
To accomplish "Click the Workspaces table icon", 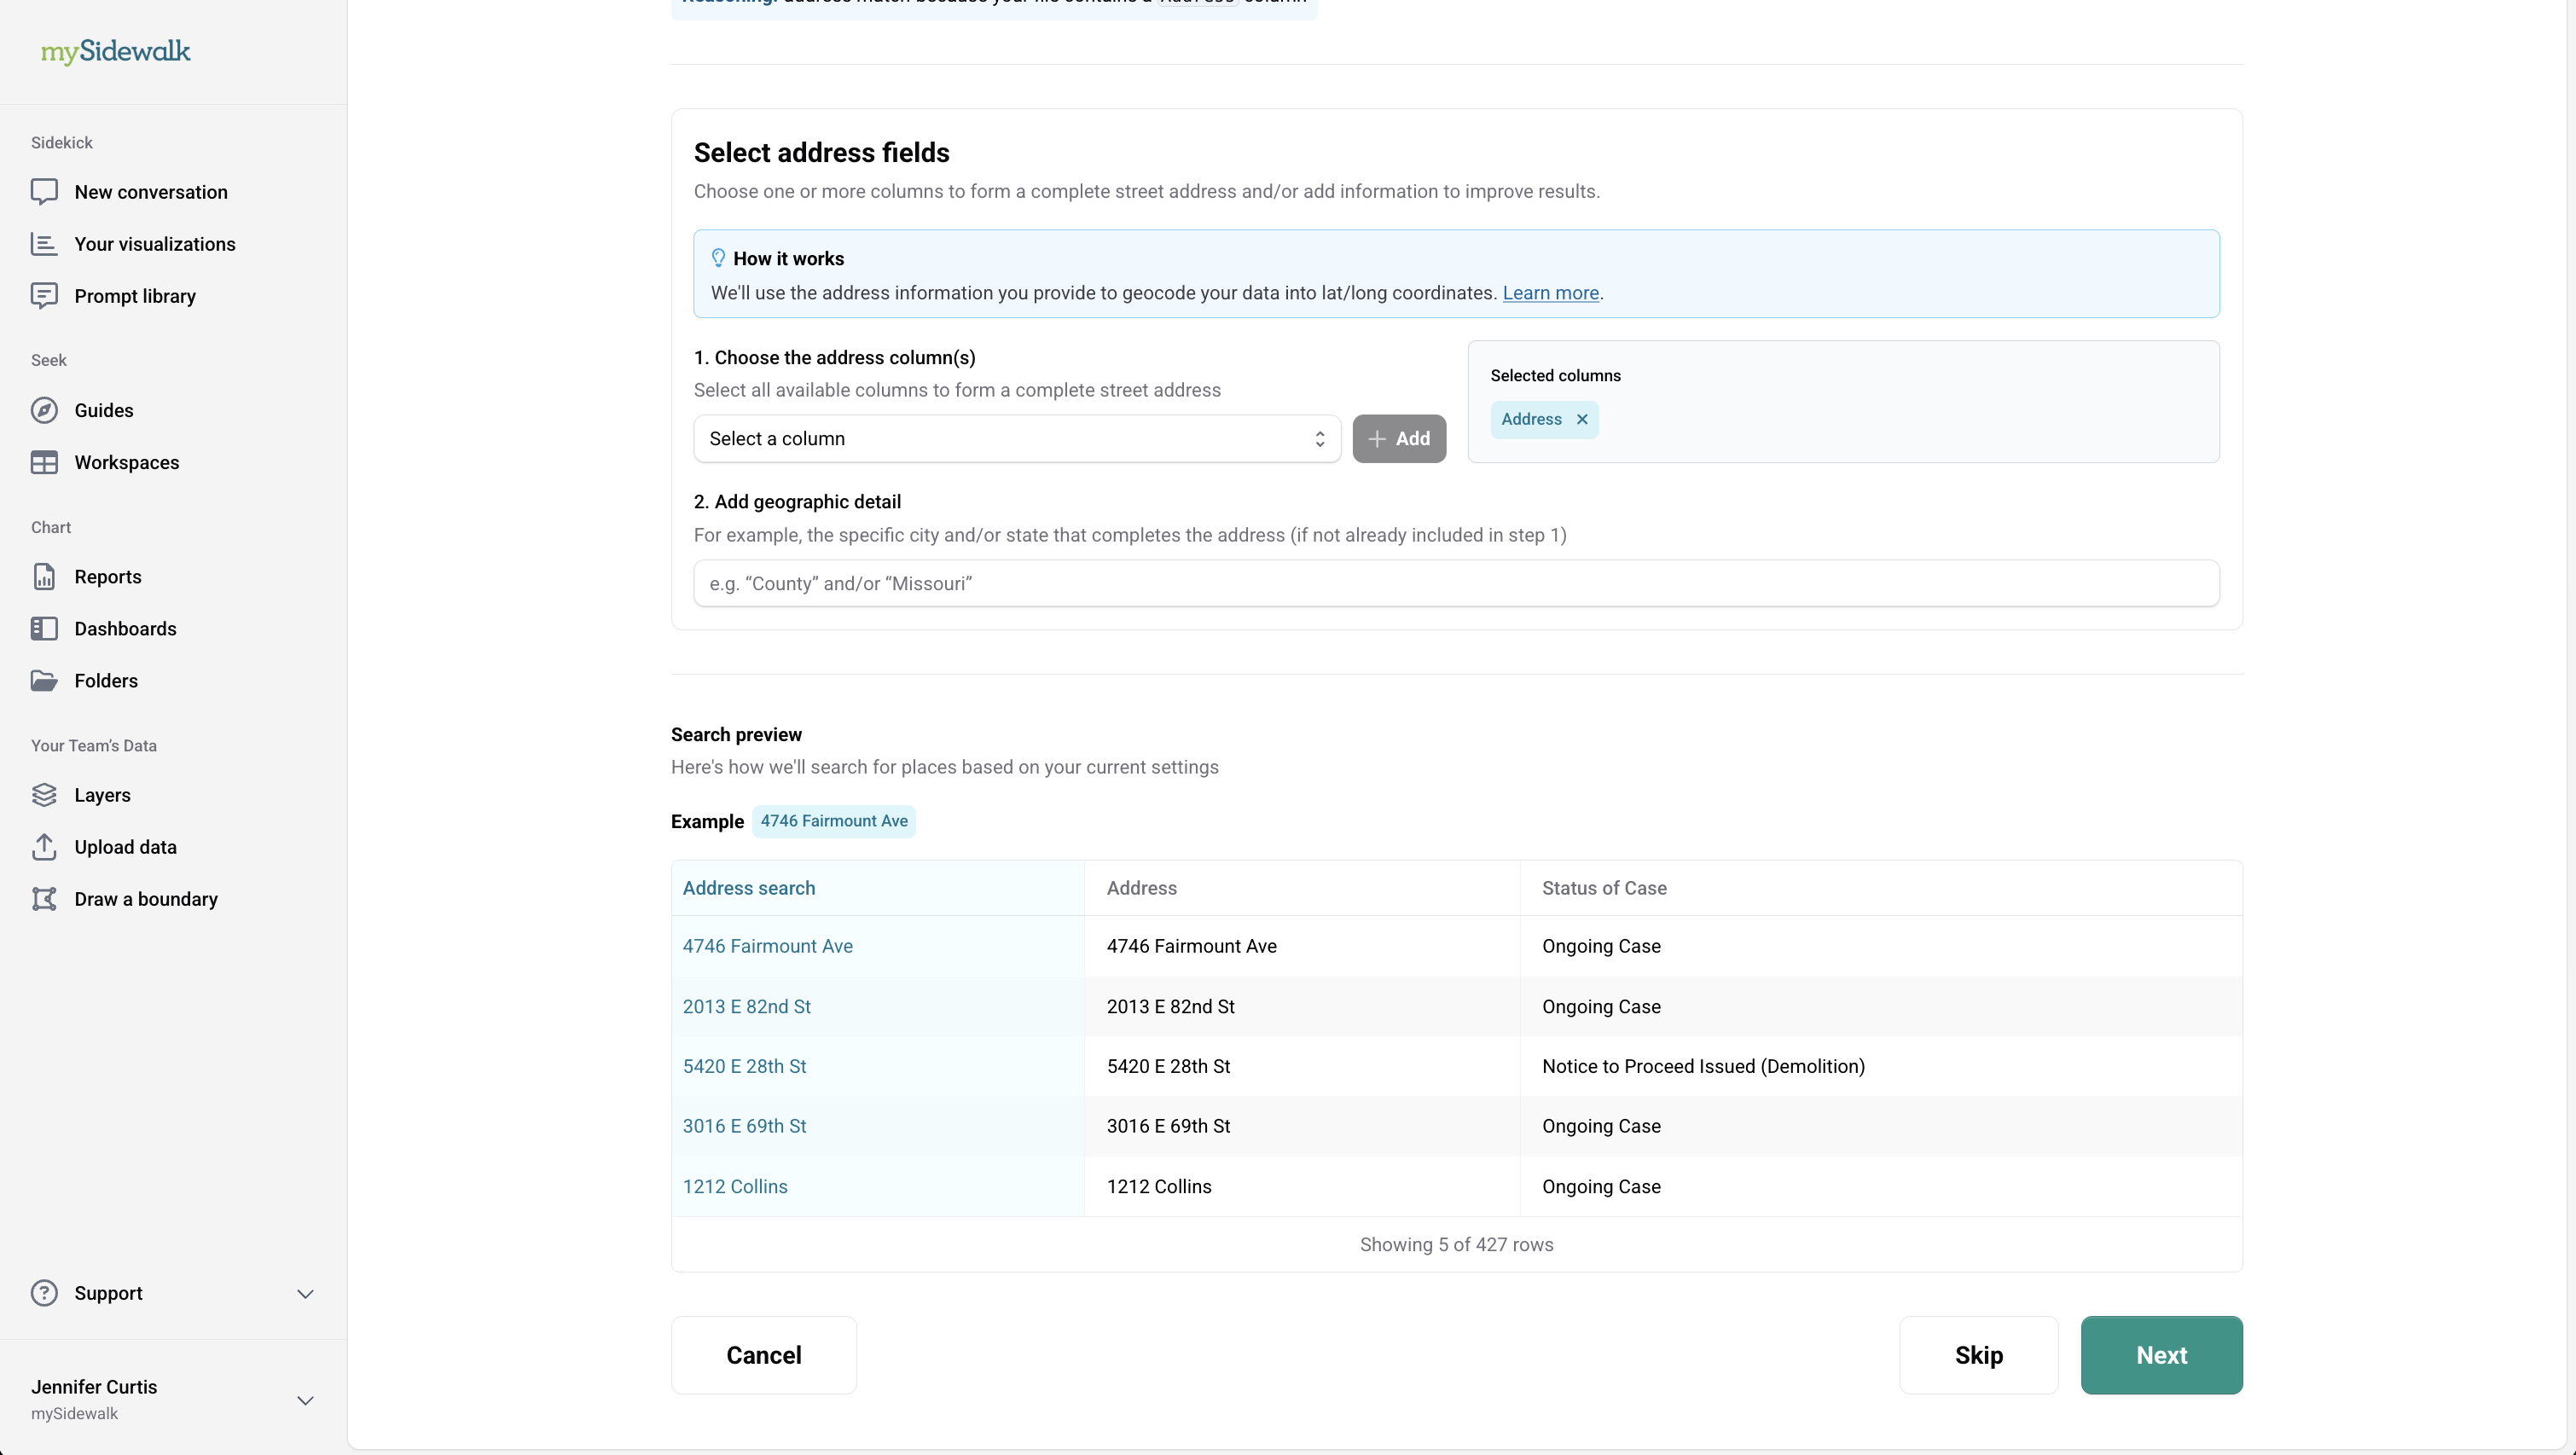I will 44,462.
